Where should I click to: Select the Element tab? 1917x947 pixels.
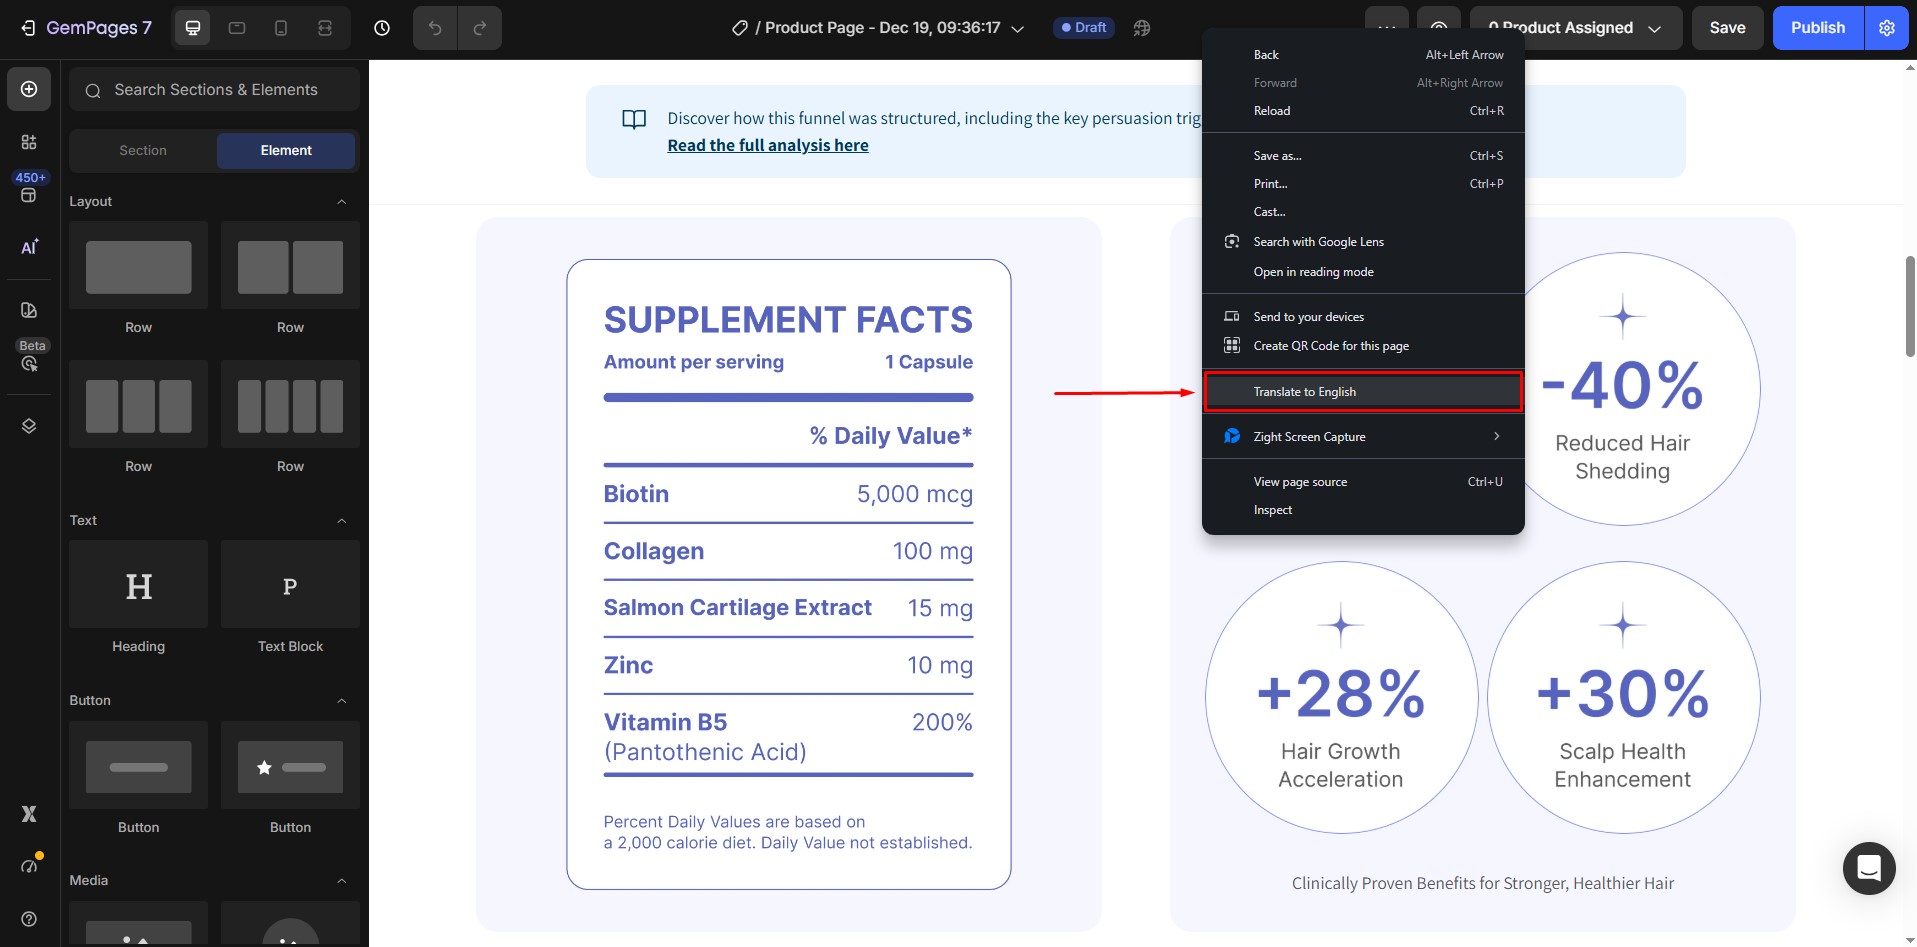click(x=286, y=150)
